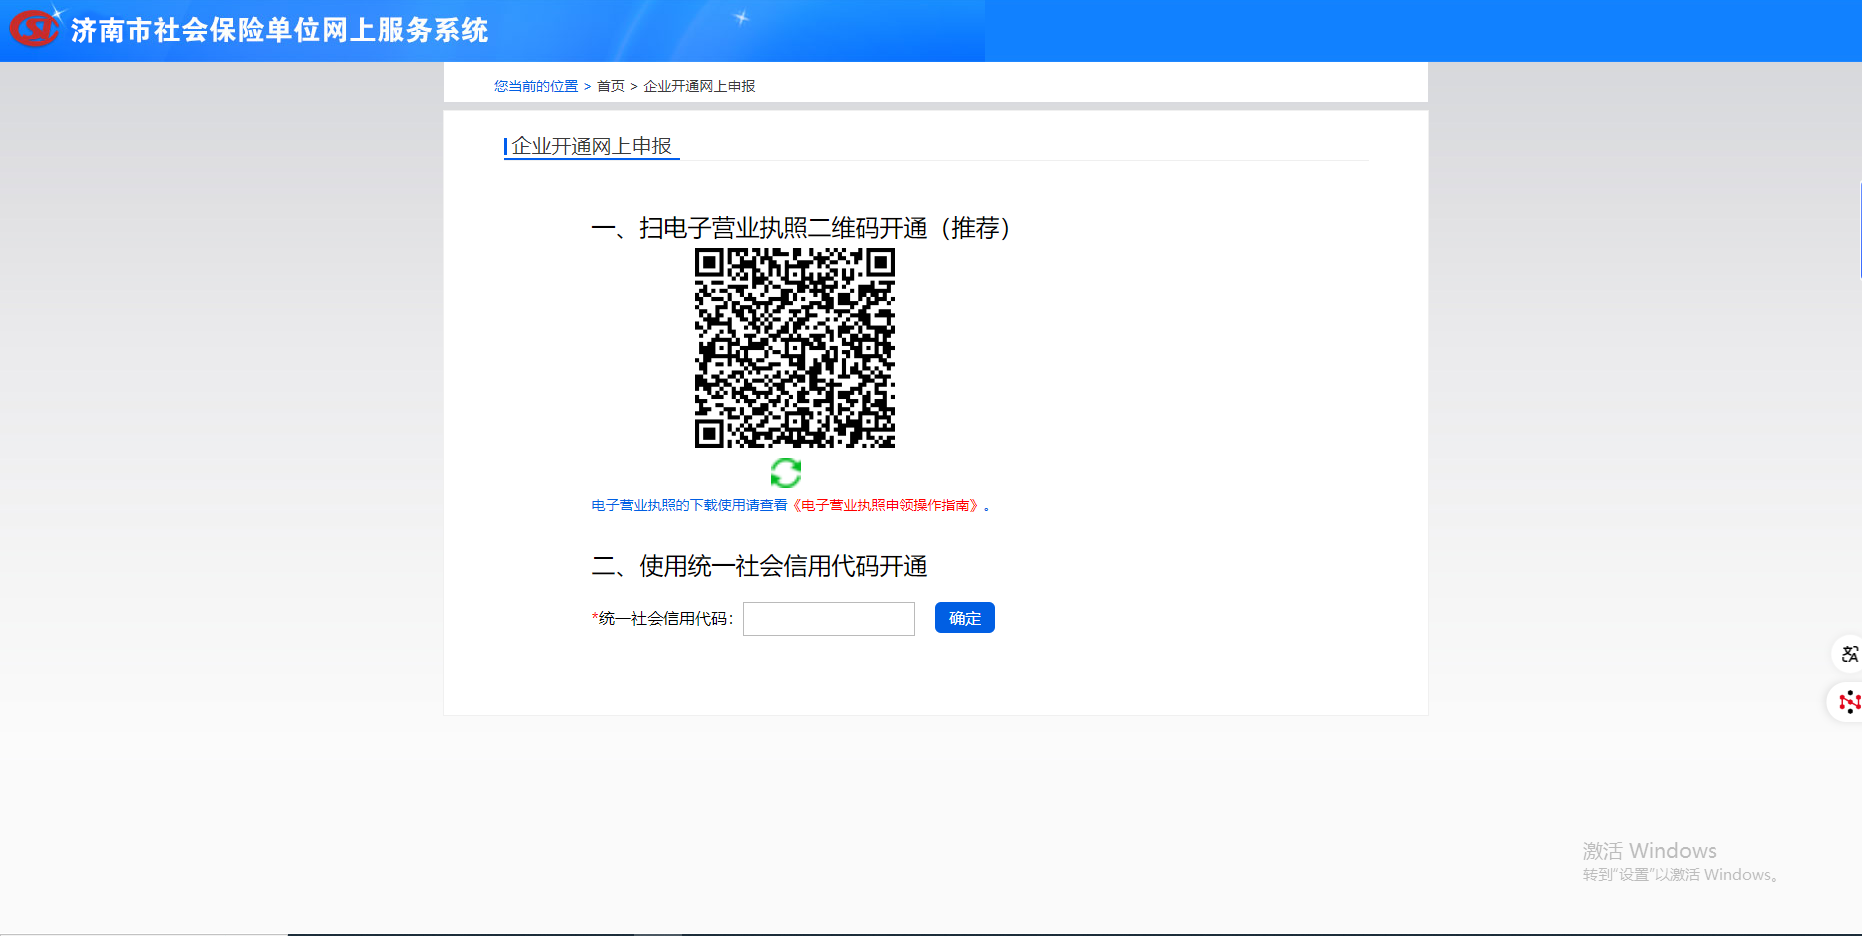Click the social insurance logo in header
1862x936 pixels.
point(34,27)
